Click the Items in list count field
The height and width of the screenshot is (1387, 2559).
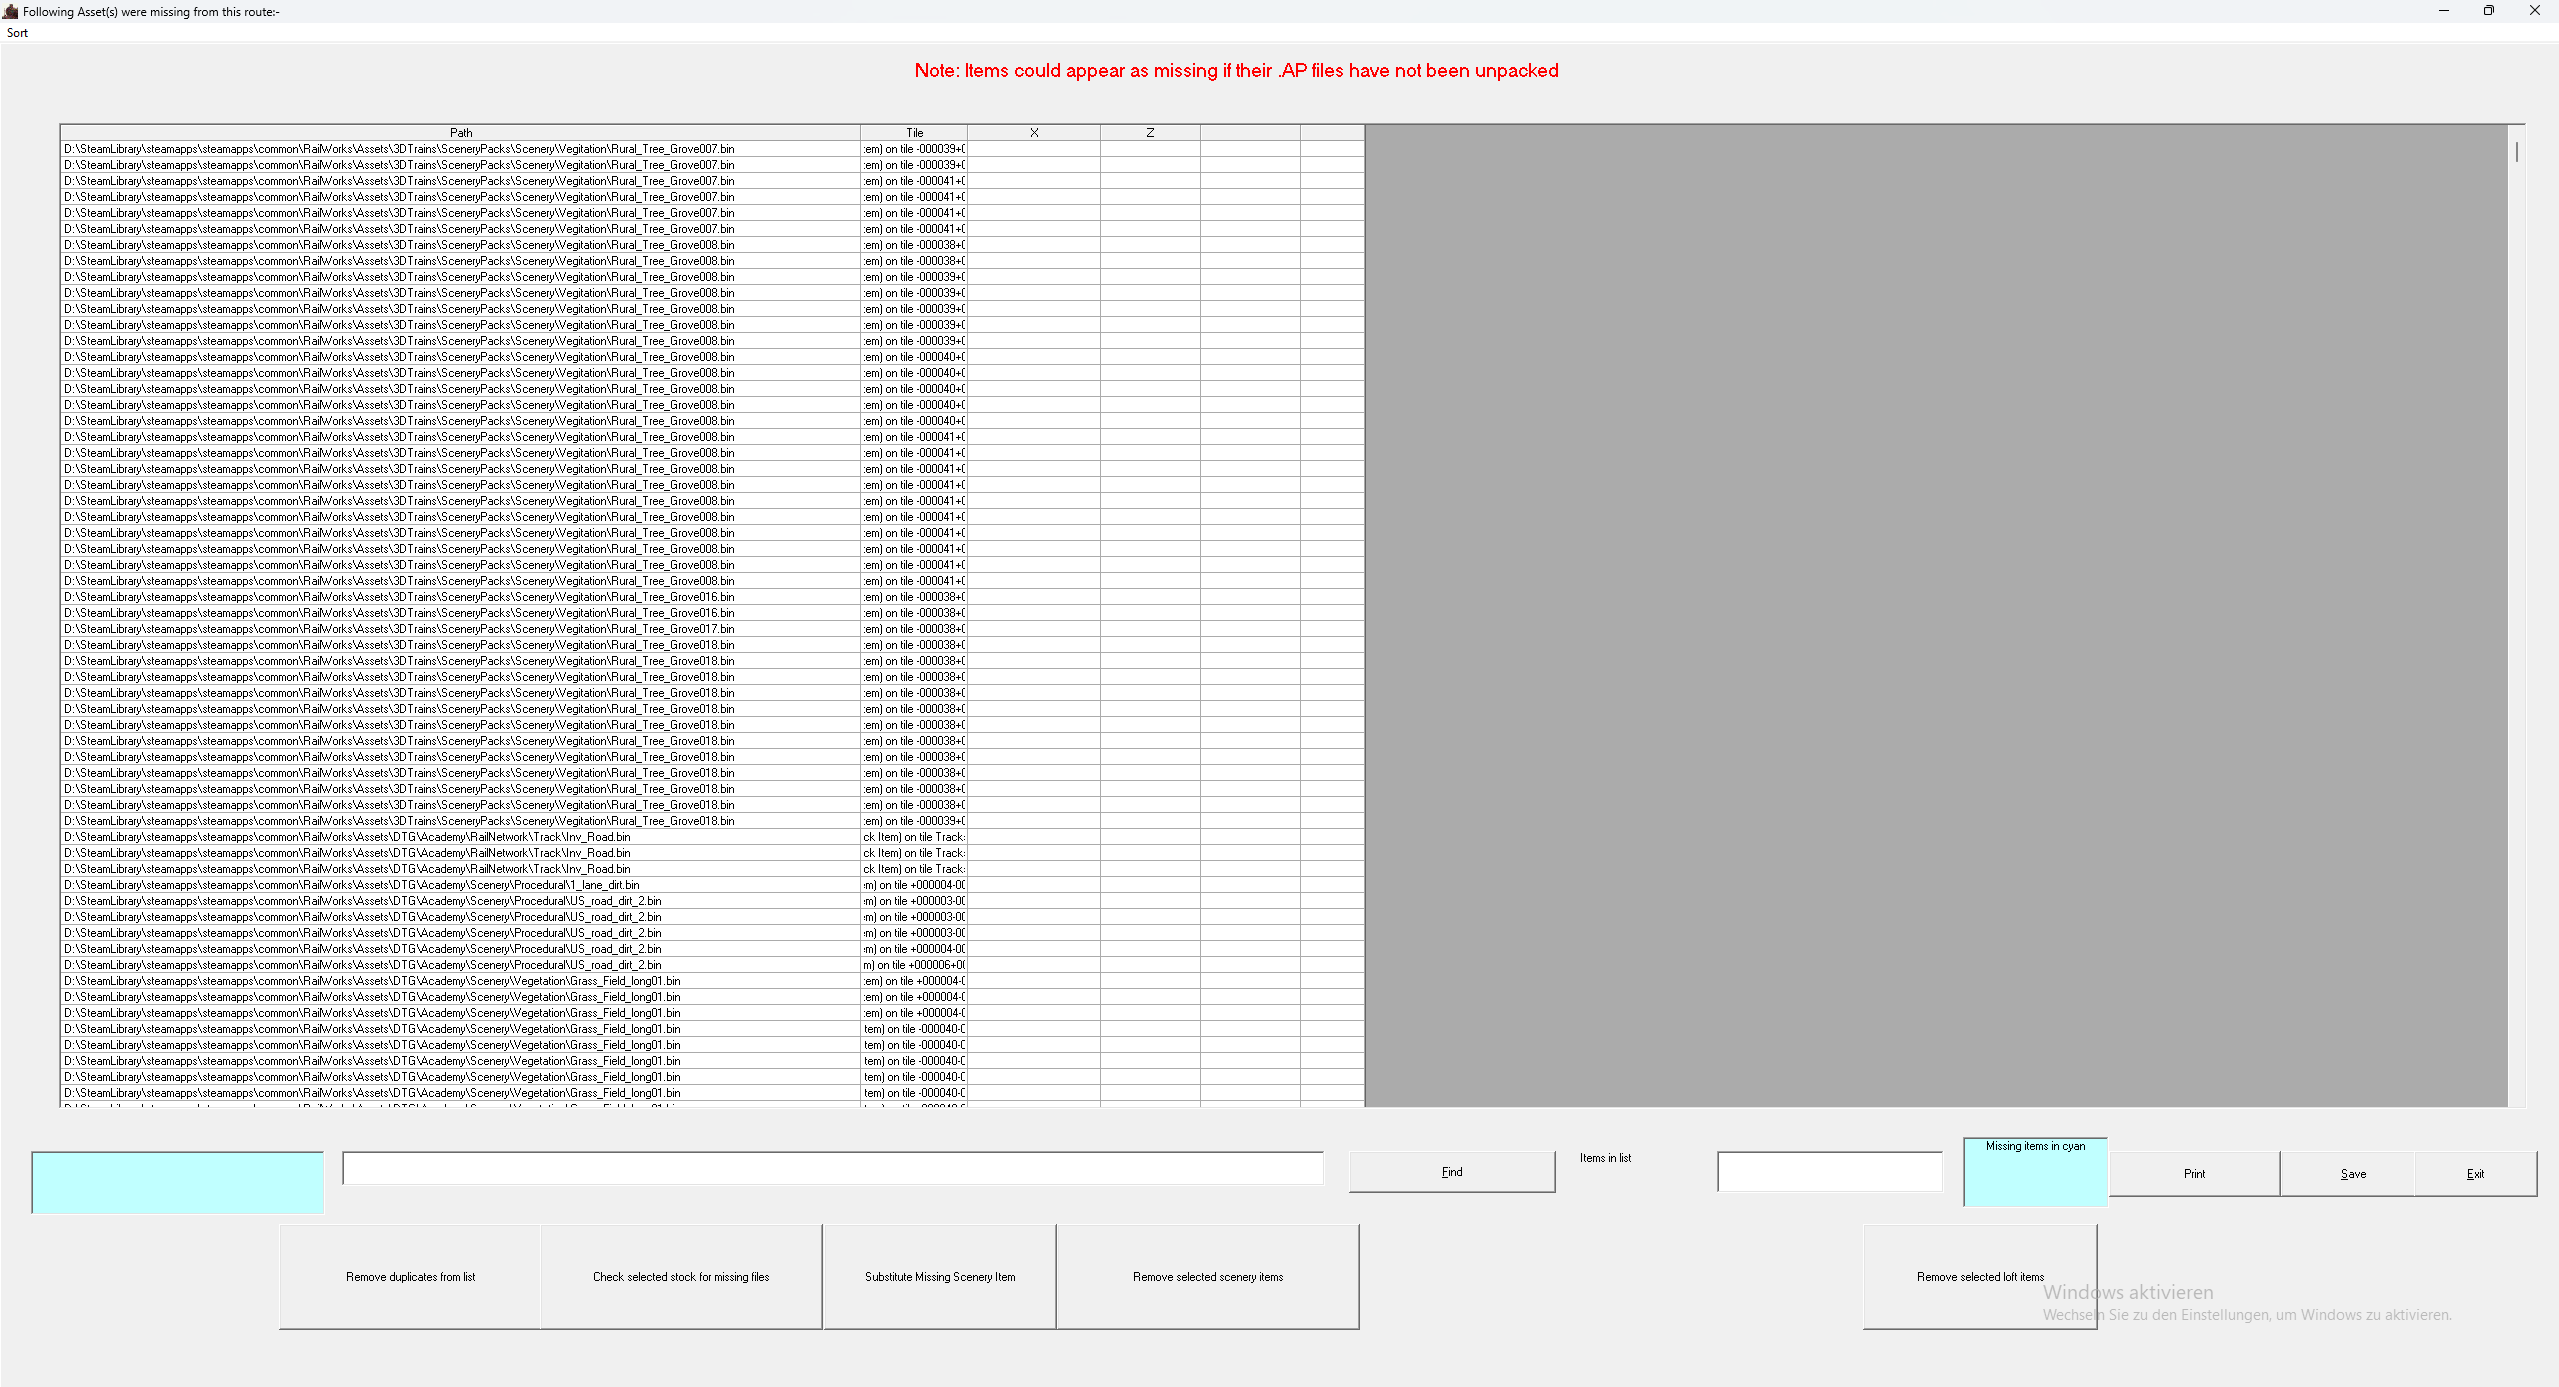pos(1829,1172)
